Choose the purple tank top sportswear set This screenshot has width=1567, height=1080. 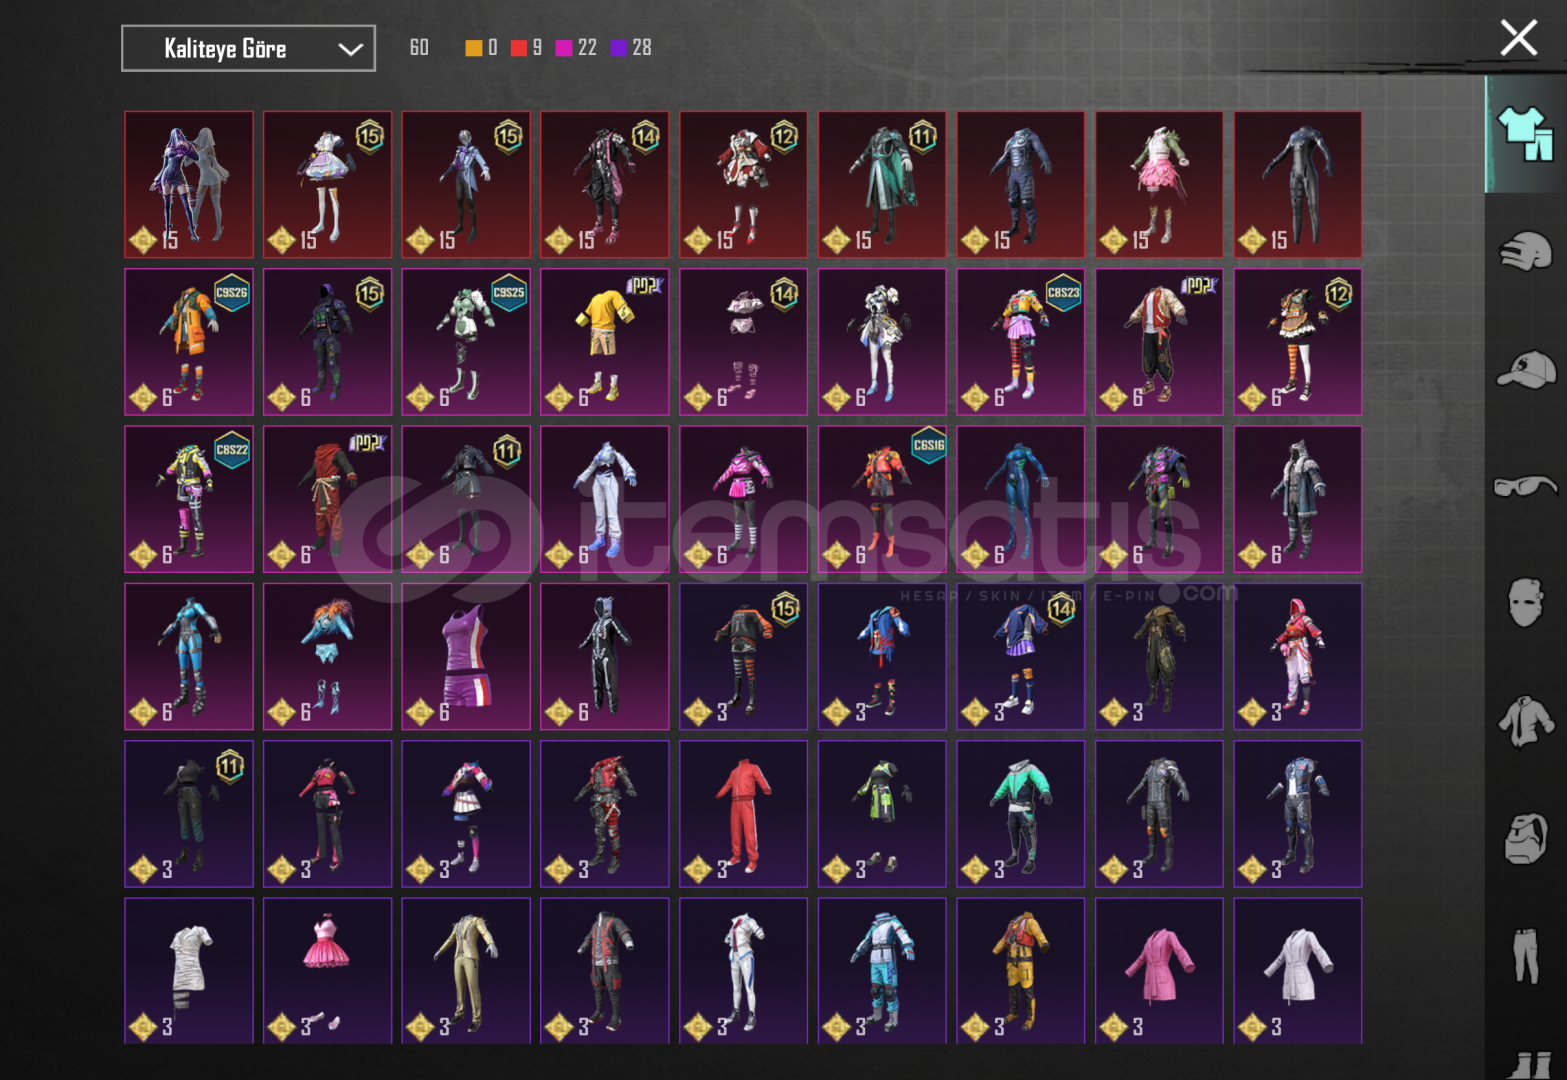466,657
